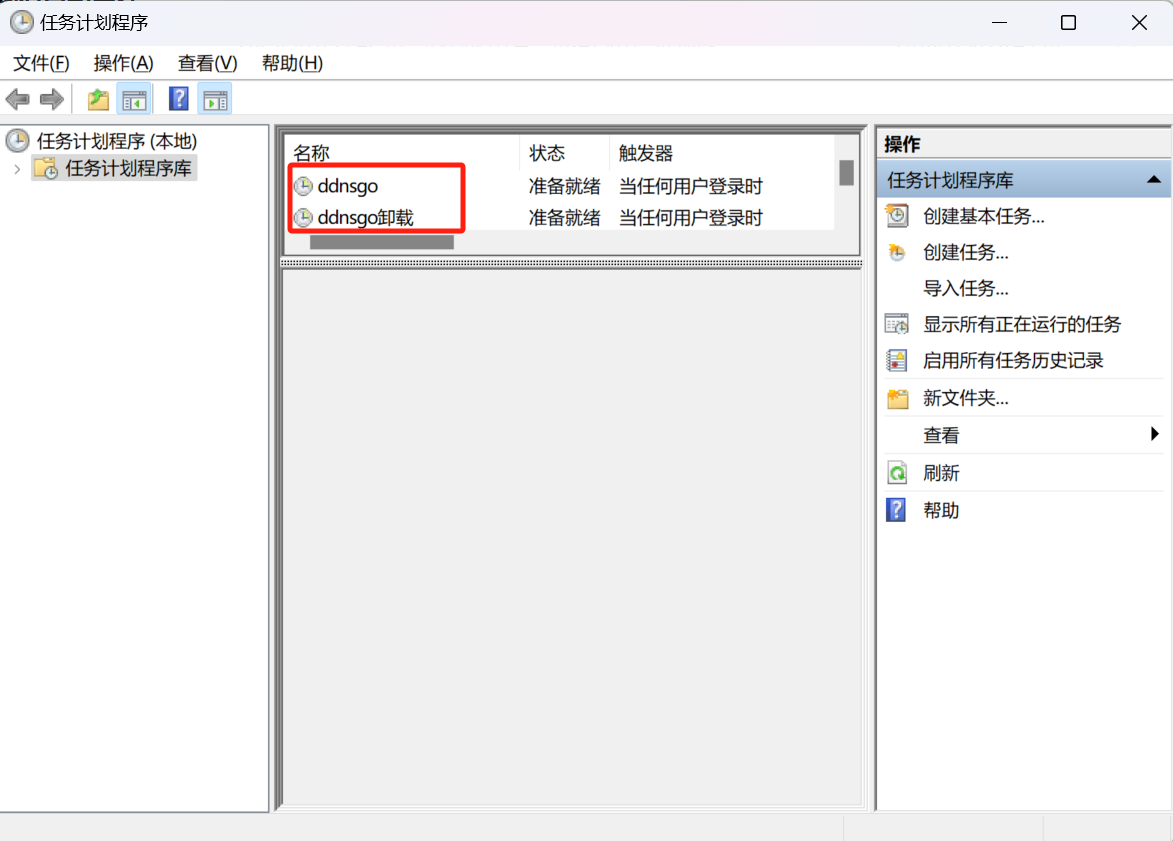Collapse the 任务计划程序库 actions section arrow
This screenshot has width=1173, height=841.
coord(1154,180)
